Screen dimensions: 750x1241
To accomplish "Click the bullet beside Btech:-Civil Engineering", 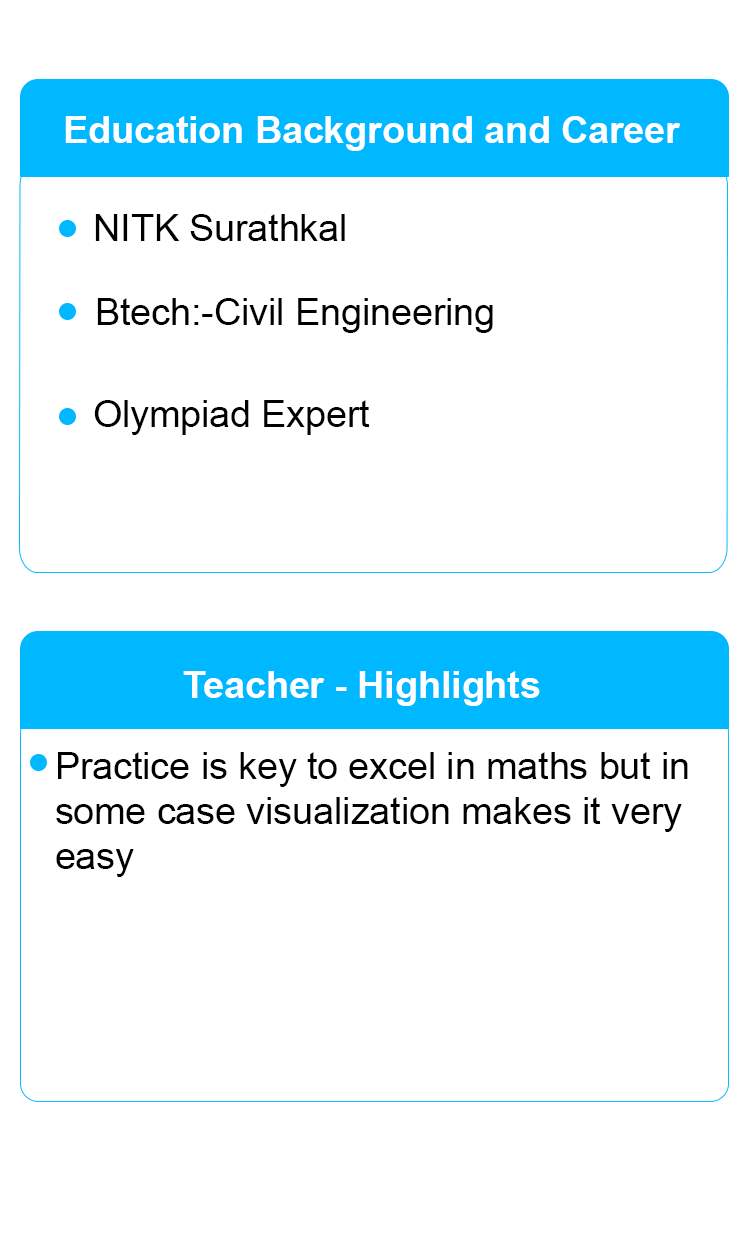I will click(x=68, y=313).
